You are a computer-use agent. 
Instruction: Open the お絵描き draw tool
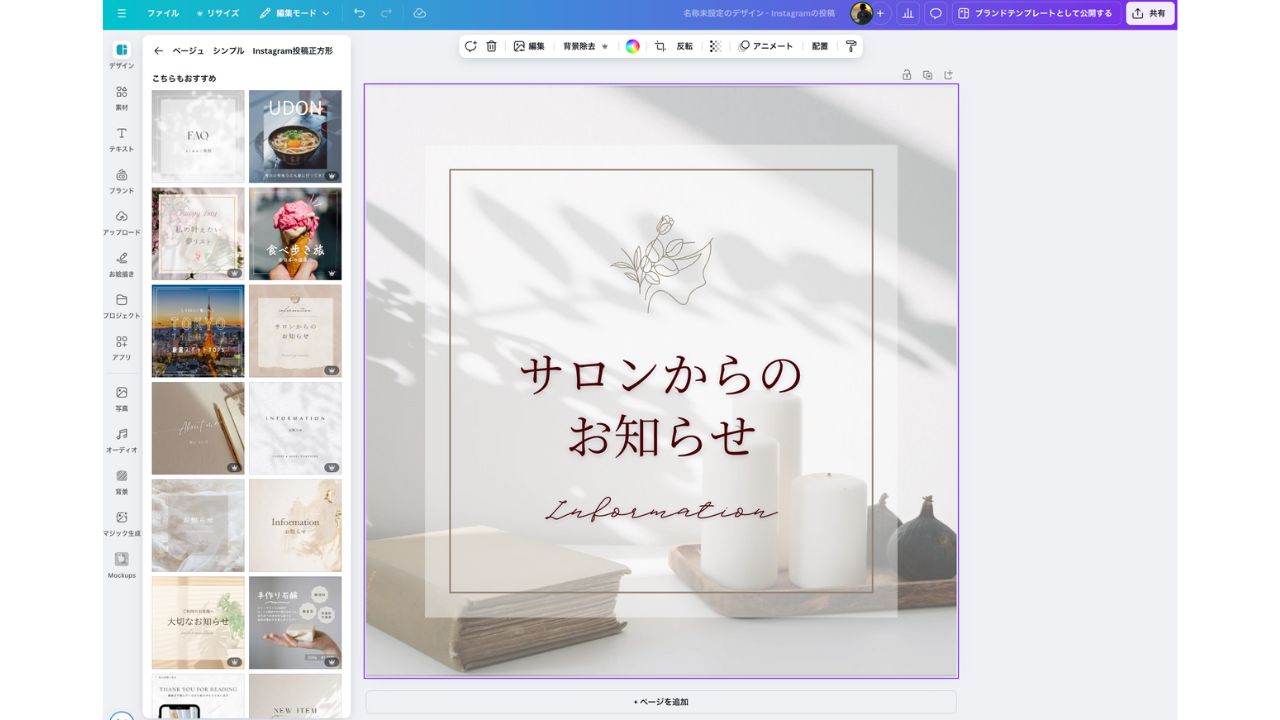122,265
